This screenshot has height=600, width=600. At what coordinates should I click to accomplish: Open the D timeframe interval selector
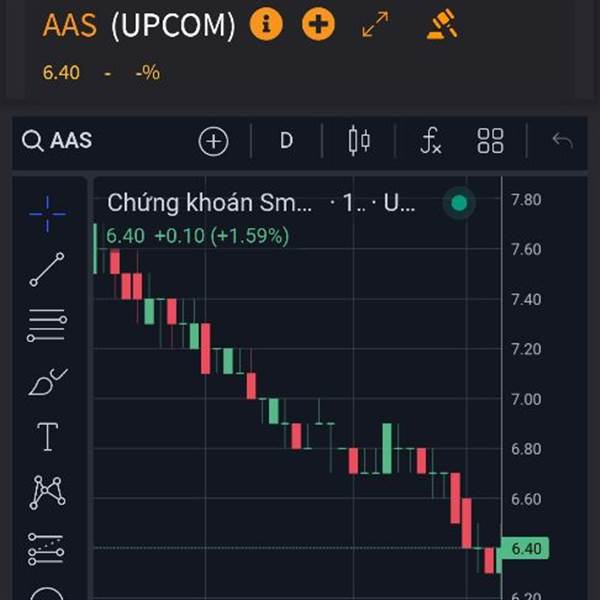tap(287, 141)
